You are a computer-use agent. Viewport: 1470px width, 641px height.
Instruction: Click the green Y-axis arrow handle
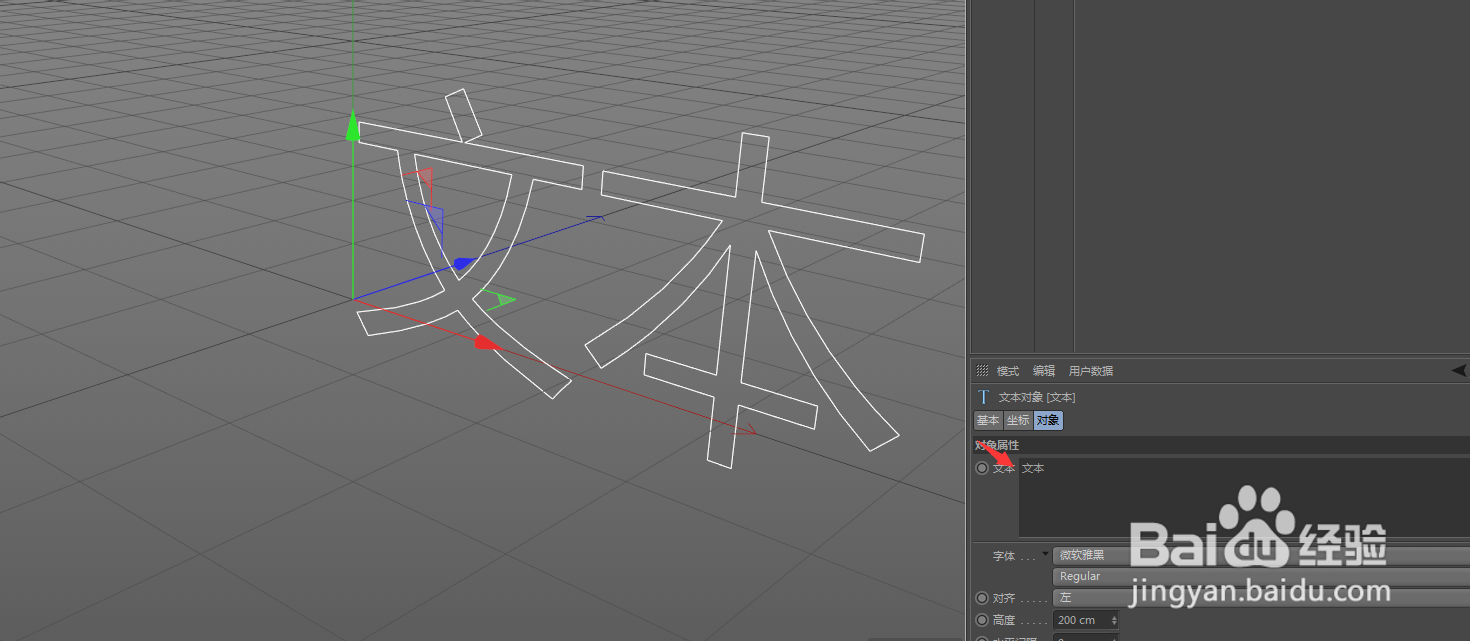352,127
